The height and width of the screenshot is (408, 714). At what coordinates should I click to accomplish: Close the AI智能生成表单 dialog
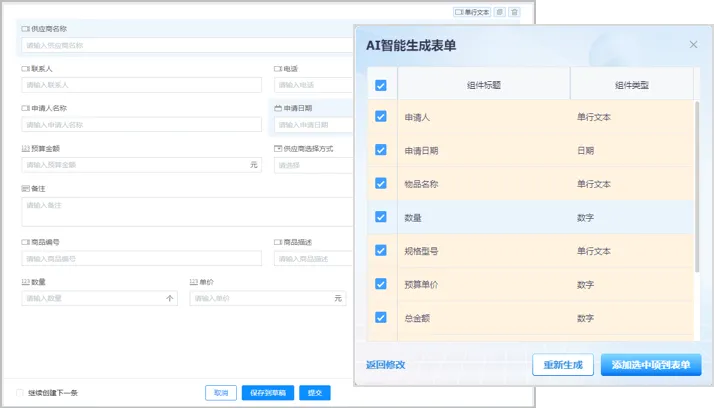[x=693, y=45]
